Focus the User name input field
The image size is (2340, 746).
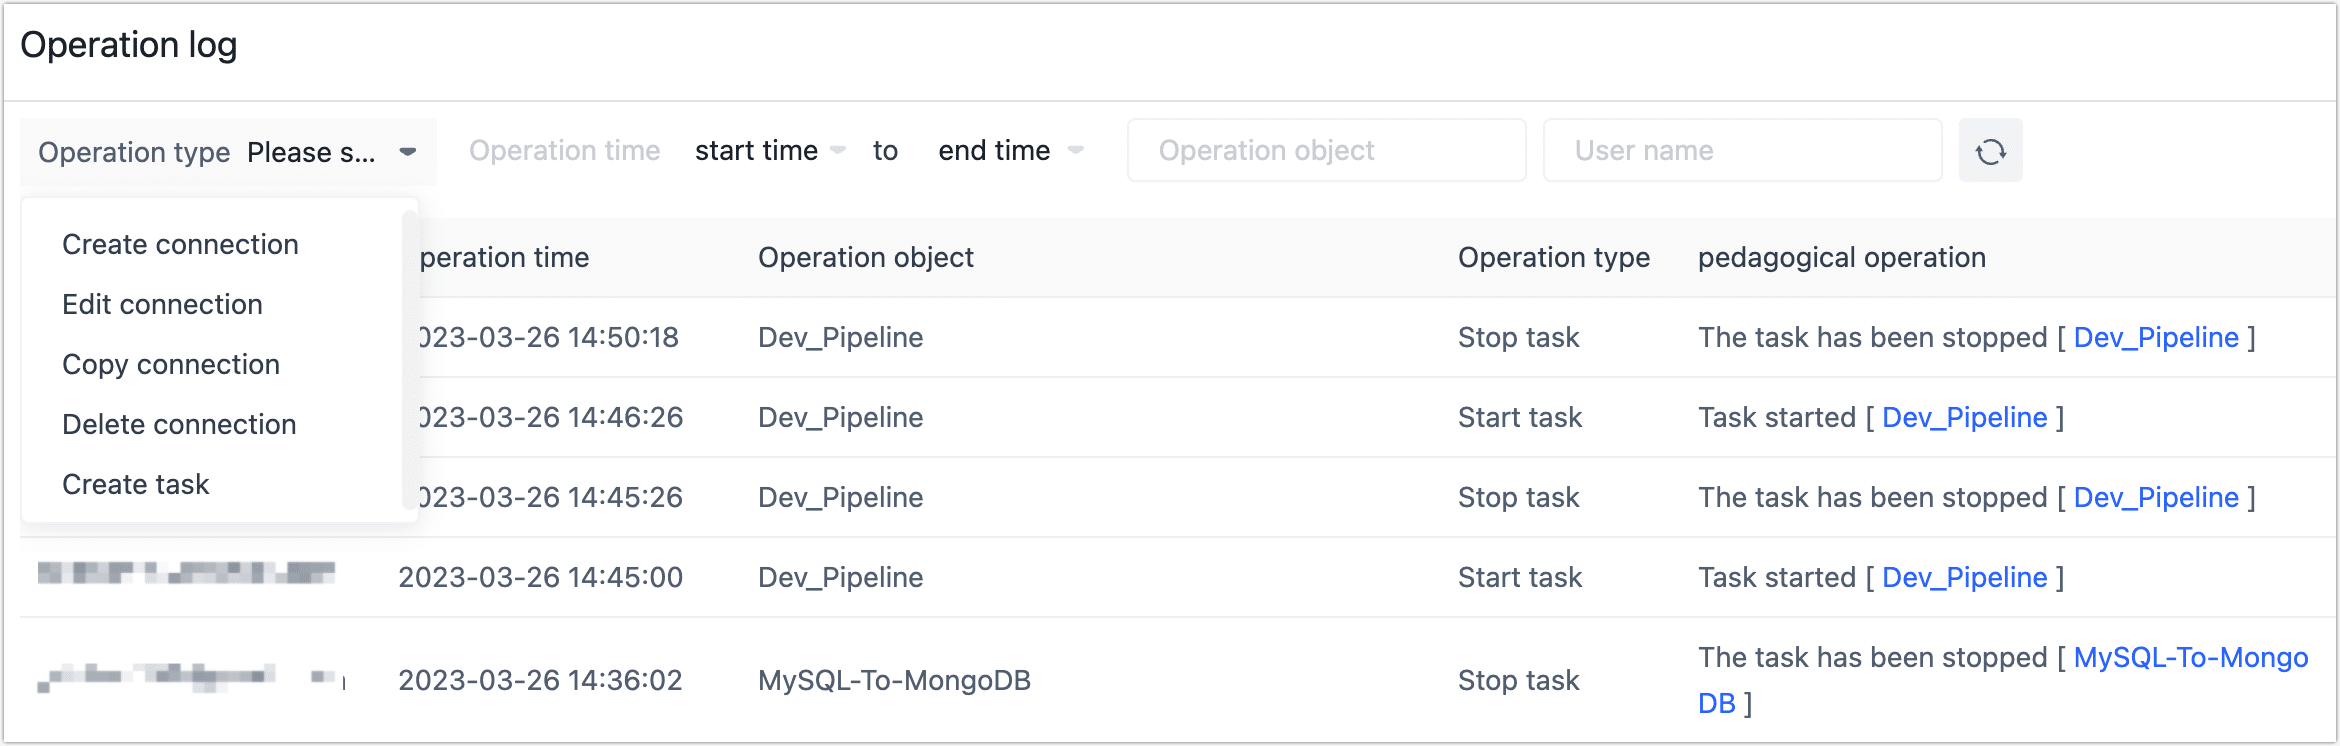[1742, 151]
